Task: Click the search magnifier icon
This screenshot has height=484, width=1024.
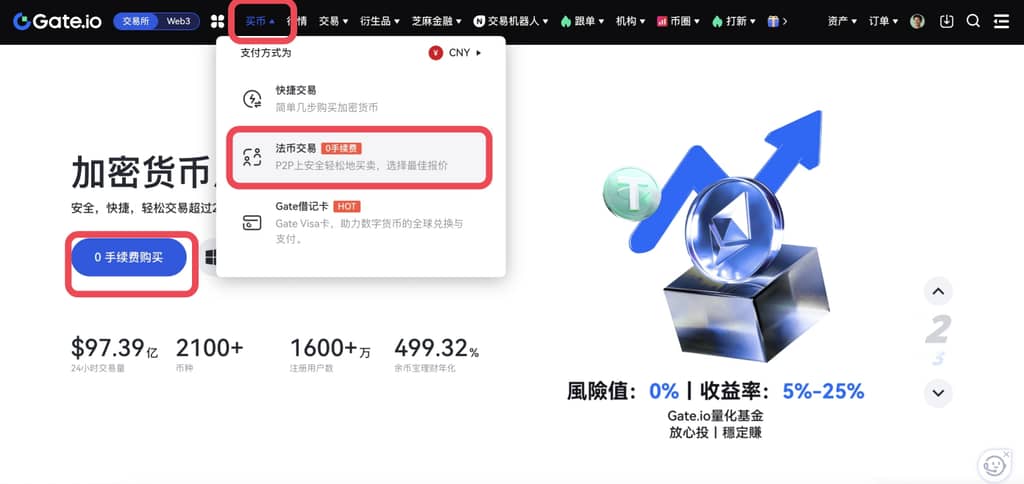Action: point(973,22)
